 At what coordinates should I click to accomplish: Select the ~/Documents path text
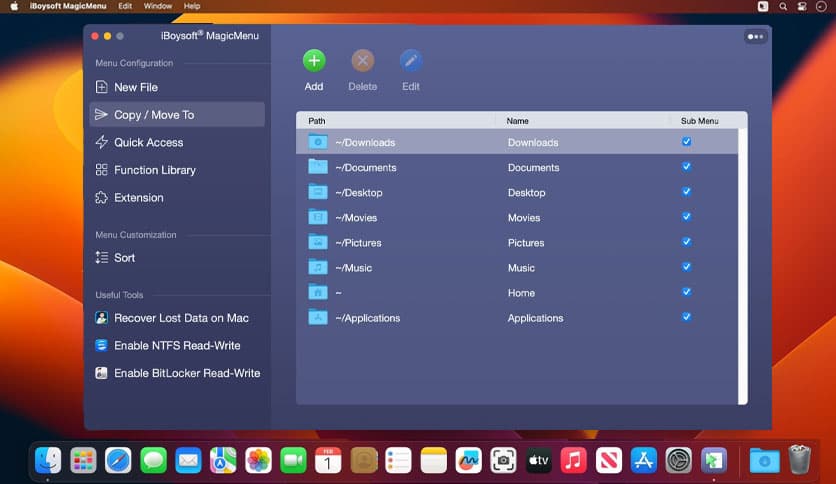366,168
